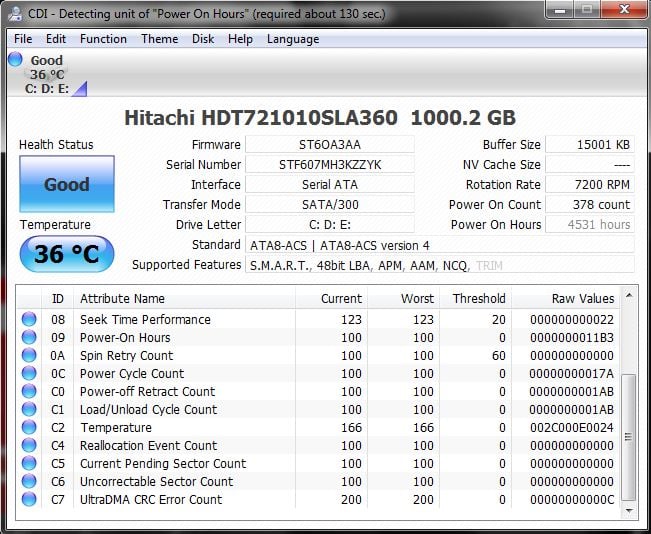Click status orb for Temperature attribute row

coord(29,427)
